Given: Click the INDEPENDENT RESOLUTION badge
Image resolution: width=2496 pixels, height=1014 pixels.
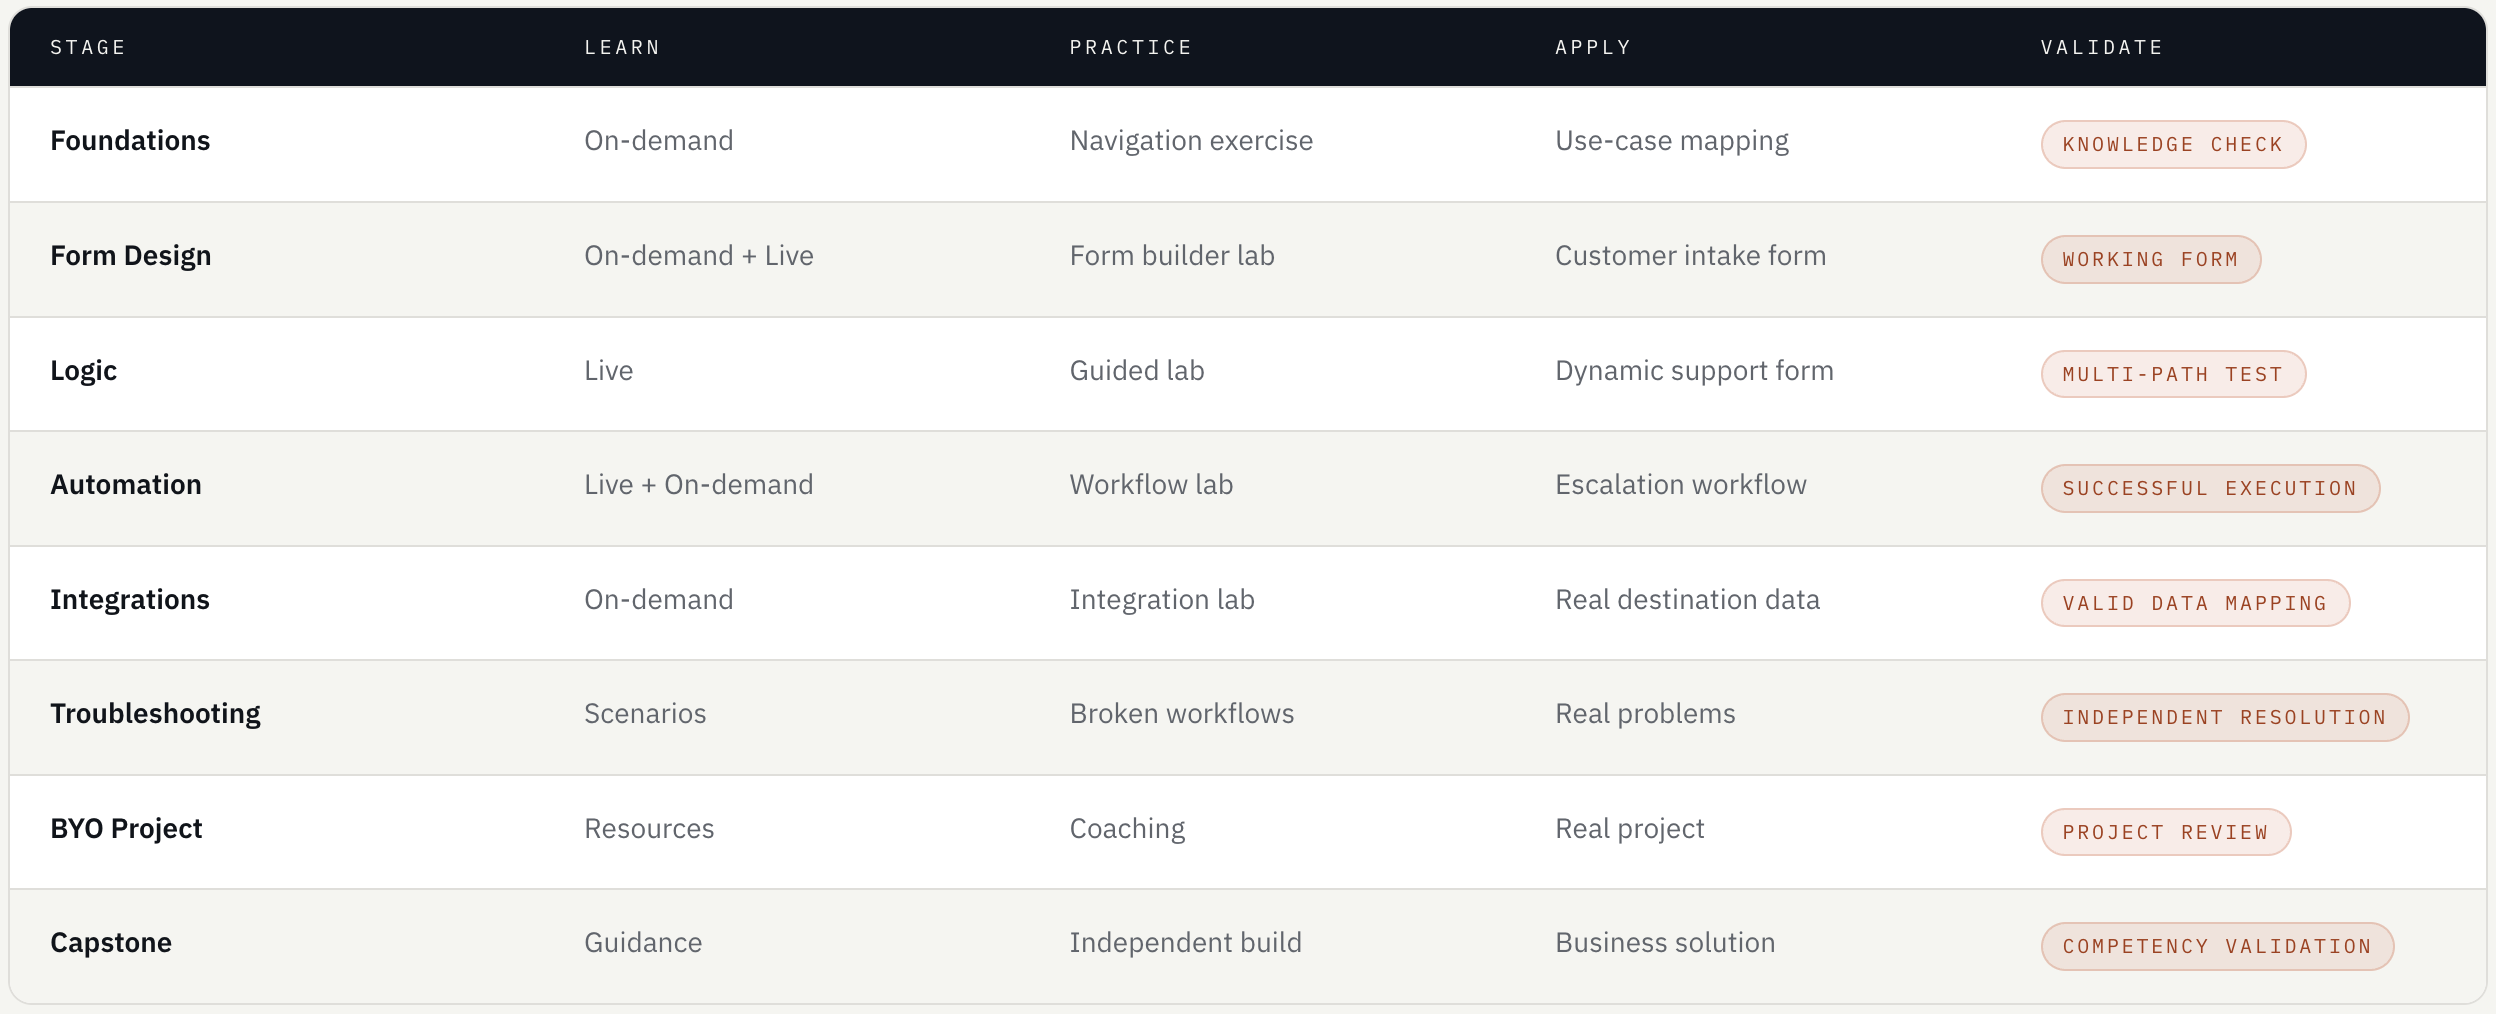Looking at the screenshot, I should [x=2225, y=718].
